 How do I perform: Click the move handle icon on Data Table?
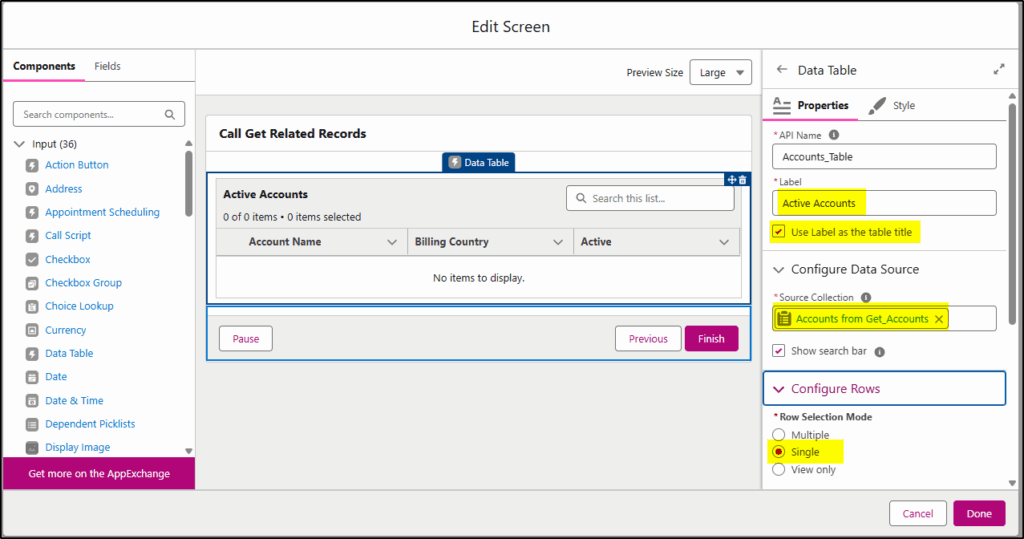point(731,180)
